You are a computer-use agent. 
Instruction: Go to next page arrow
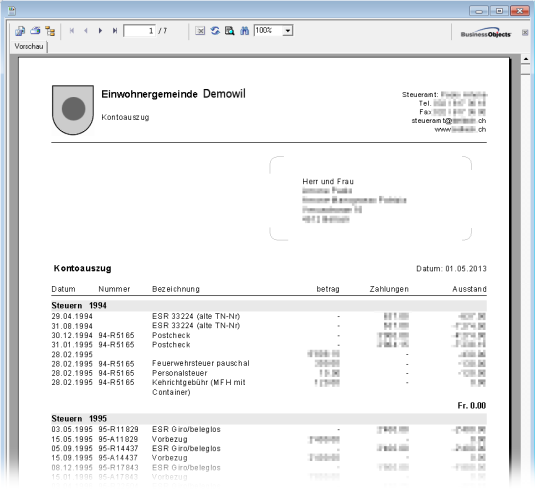[x=100, y=31]
